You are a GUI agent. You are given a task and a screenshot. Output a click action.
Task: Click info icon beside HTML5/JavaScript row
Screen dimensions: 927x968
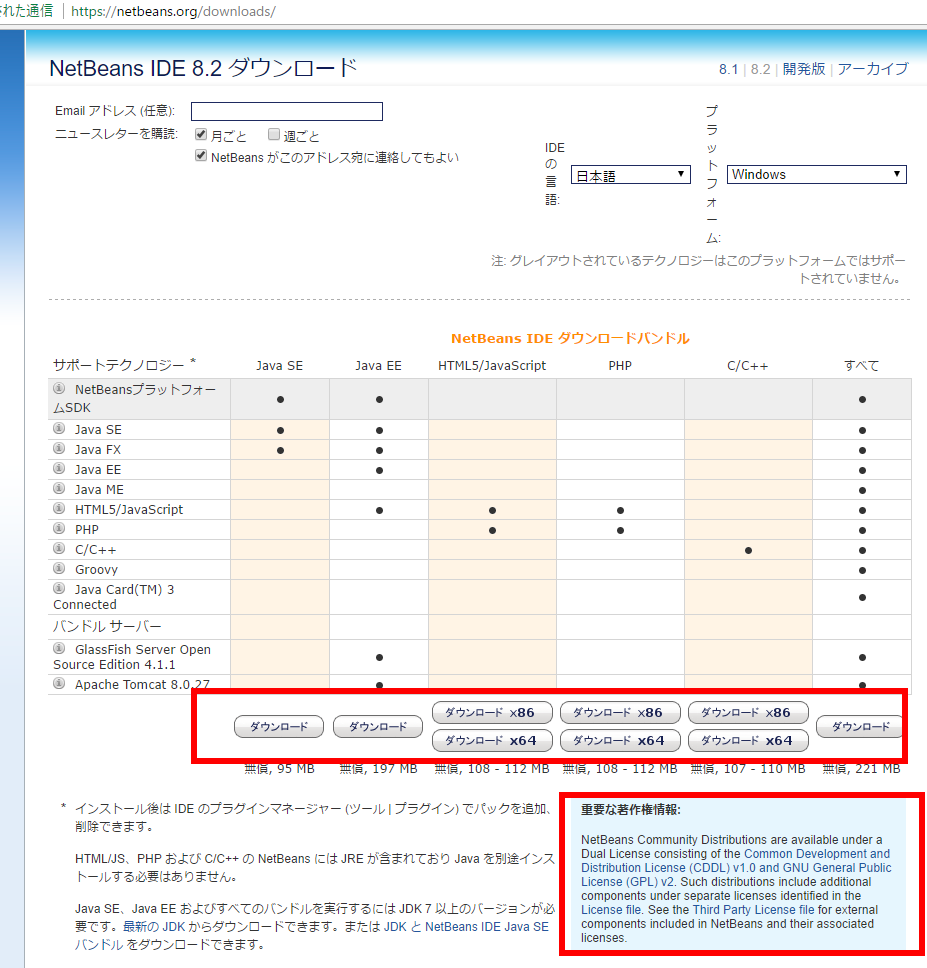(59, 508)
